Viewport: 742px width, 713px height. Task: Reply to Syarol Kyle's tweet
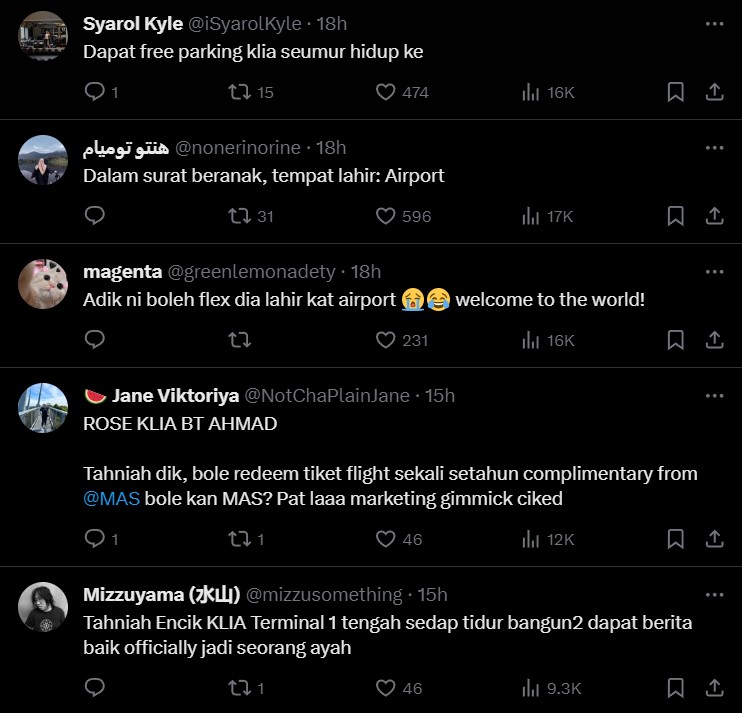(x=95, y=92)
